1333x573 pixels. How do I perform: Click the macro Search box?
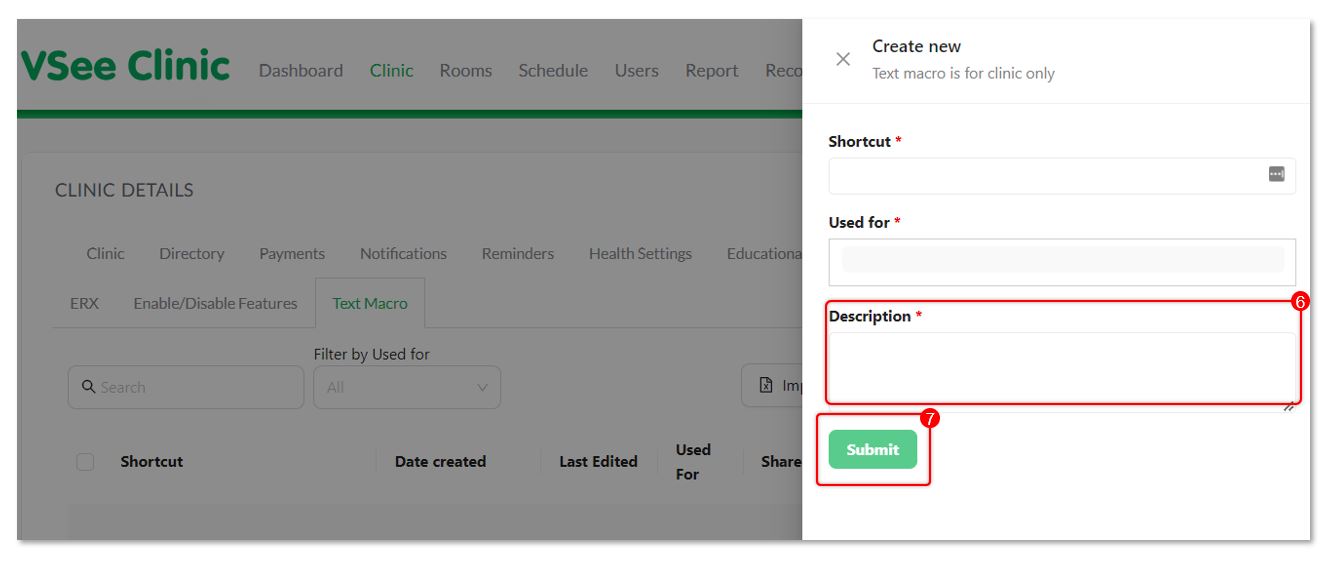pos(186,387)
